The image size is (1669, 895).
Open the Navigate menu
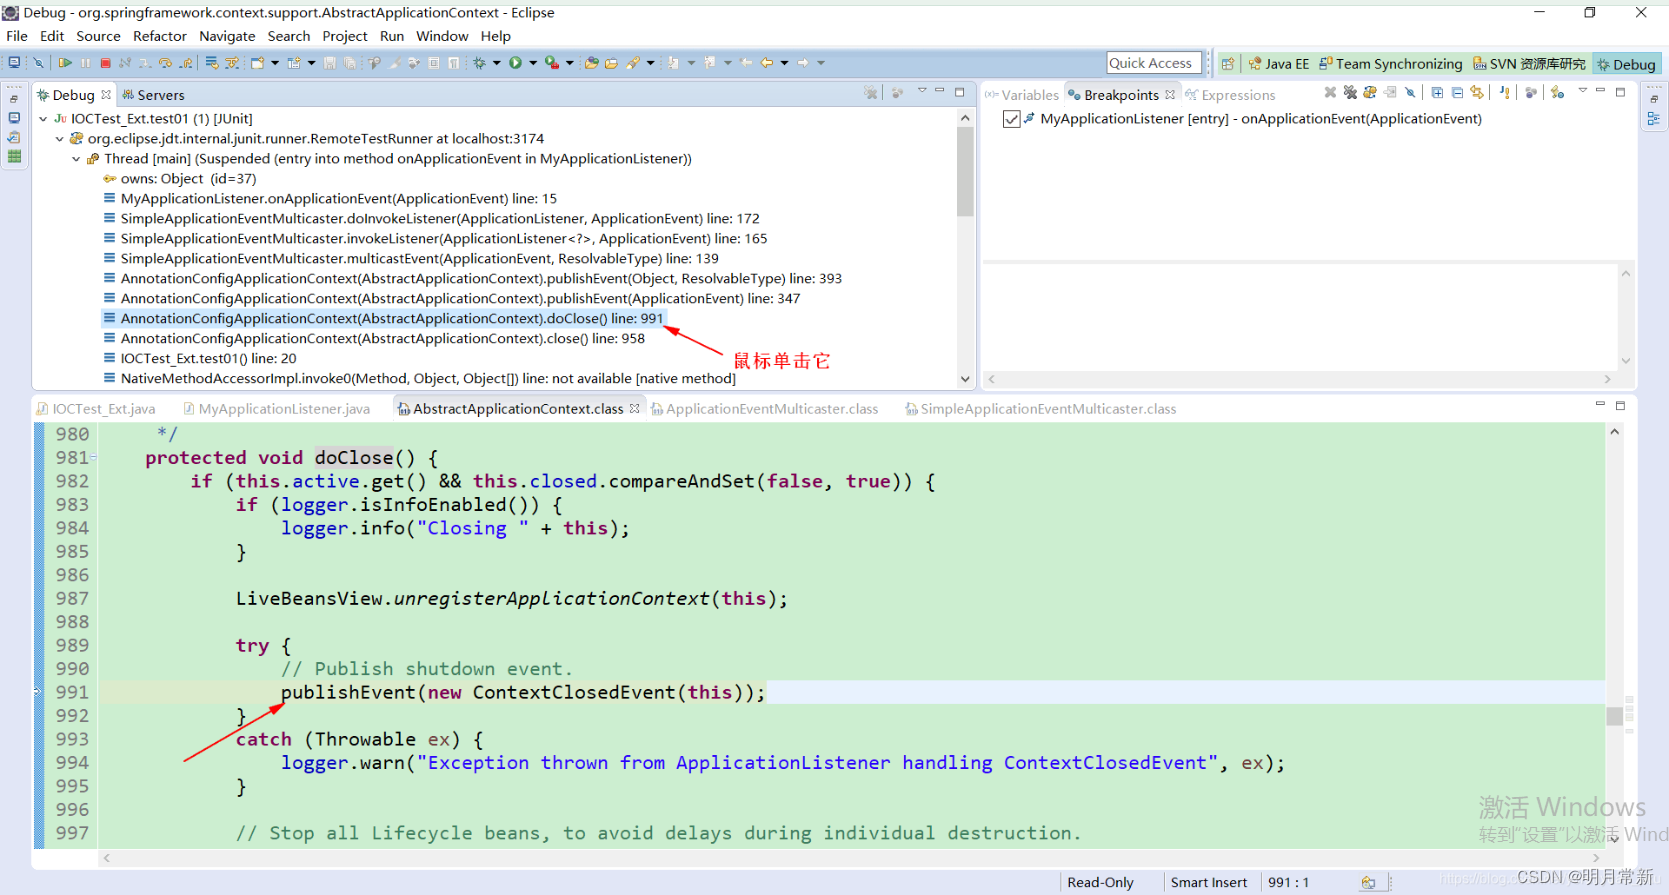tap(227, 36)
